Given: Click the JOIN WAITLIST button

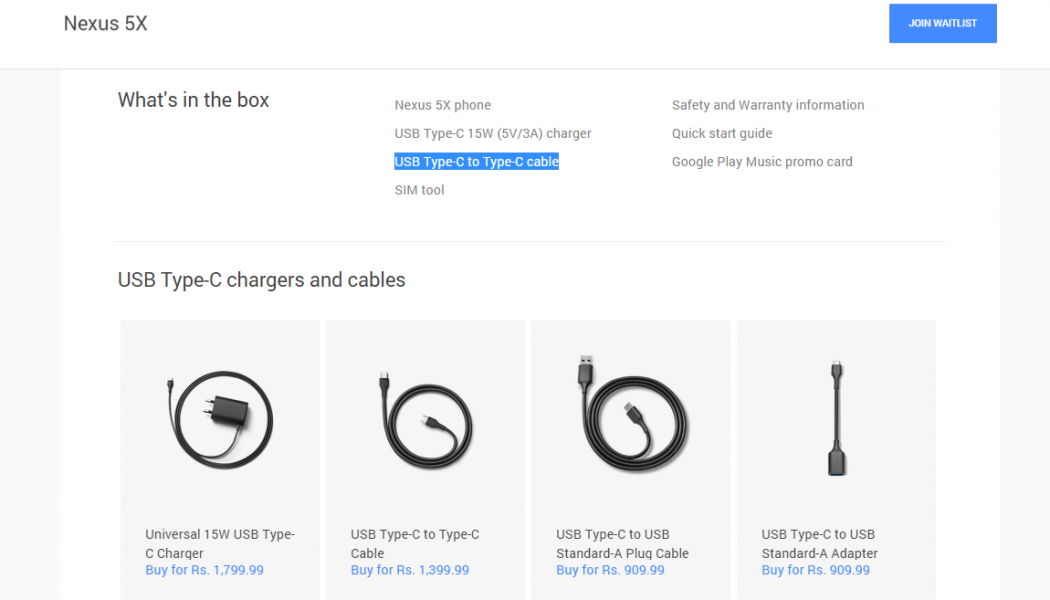Looking at the screenshot, I should tap(942, 23).
